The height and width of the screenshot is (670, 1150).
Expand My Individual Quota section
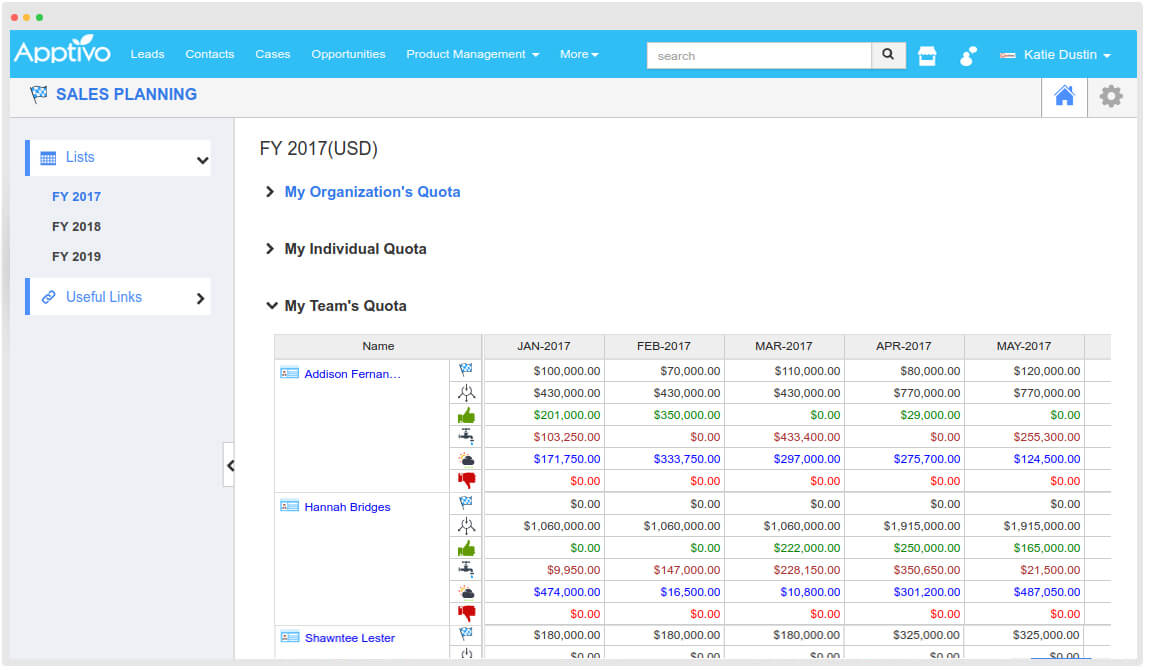(354, 249)
